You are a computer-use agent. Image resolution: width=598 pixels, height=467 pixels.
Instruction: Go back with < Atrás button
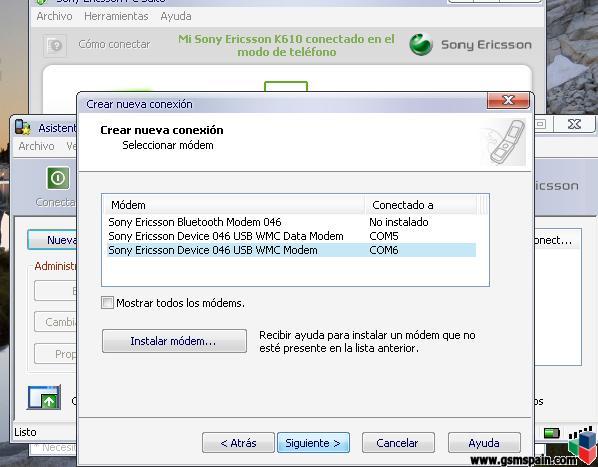coord(238,443)
